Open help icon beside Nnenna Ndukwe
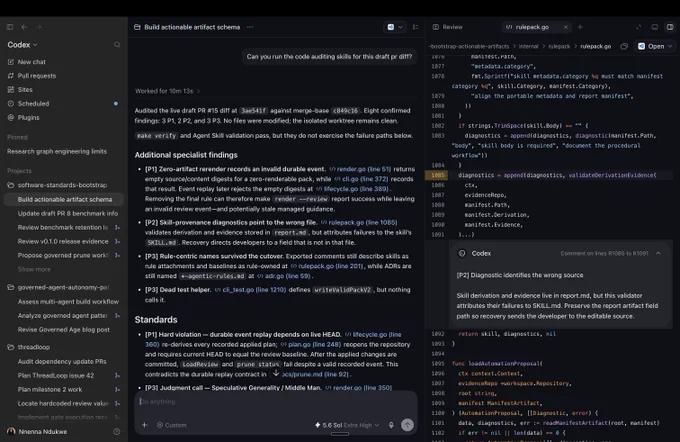The height and width of the screenshot is (442, 680). 117,432
